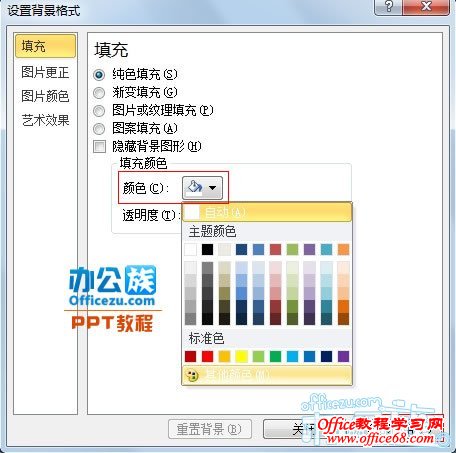This screenshot has height=453, width=456.
Task: Open 图片更正 section
Action: pos(45,72)
